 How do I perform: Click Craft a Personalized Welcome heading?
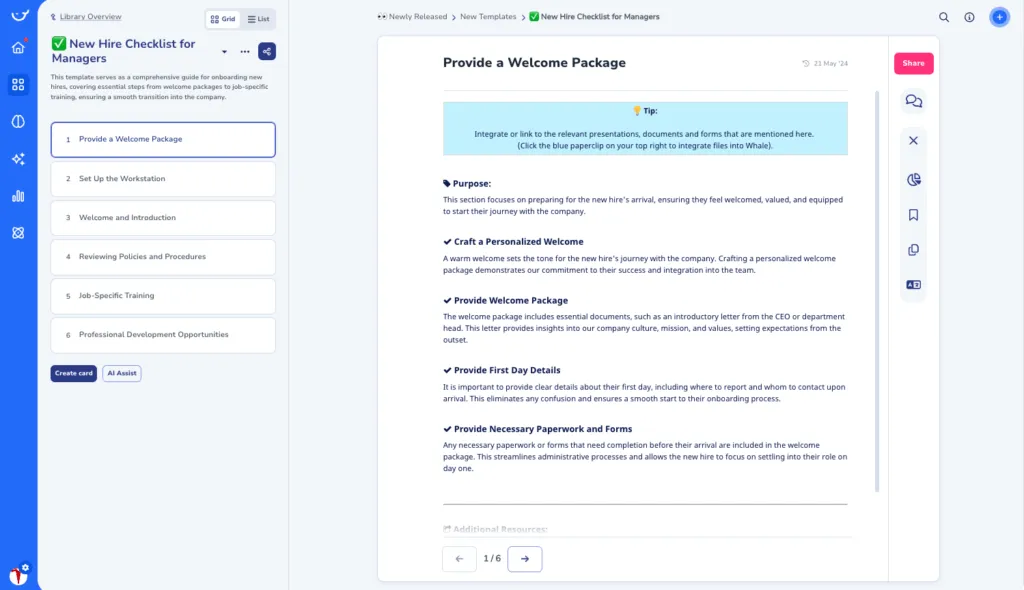[513, 242]
